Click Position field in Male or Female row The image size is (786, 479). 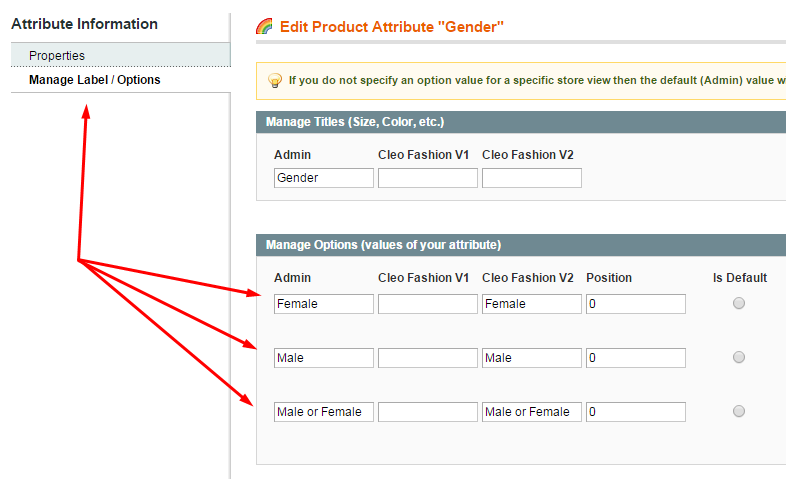coord(636,412)
